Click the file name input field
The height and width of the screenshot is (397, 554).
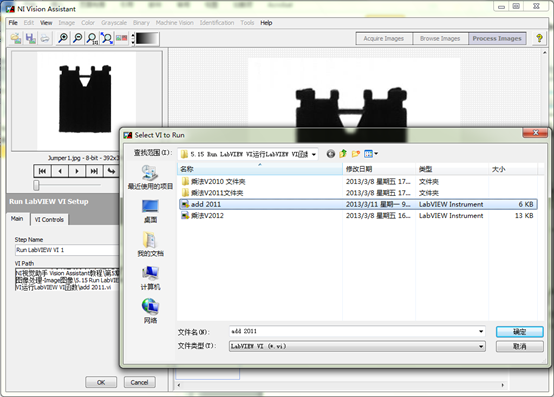click(x=353, y=331)
